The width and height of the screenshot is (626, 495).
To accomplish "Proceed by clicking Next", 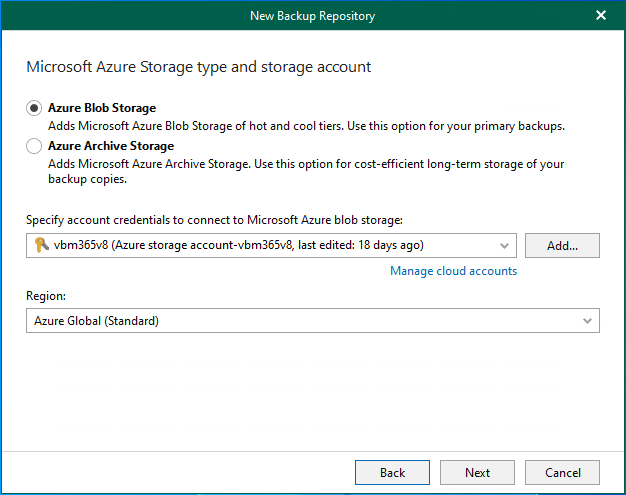I will (477, 472).
